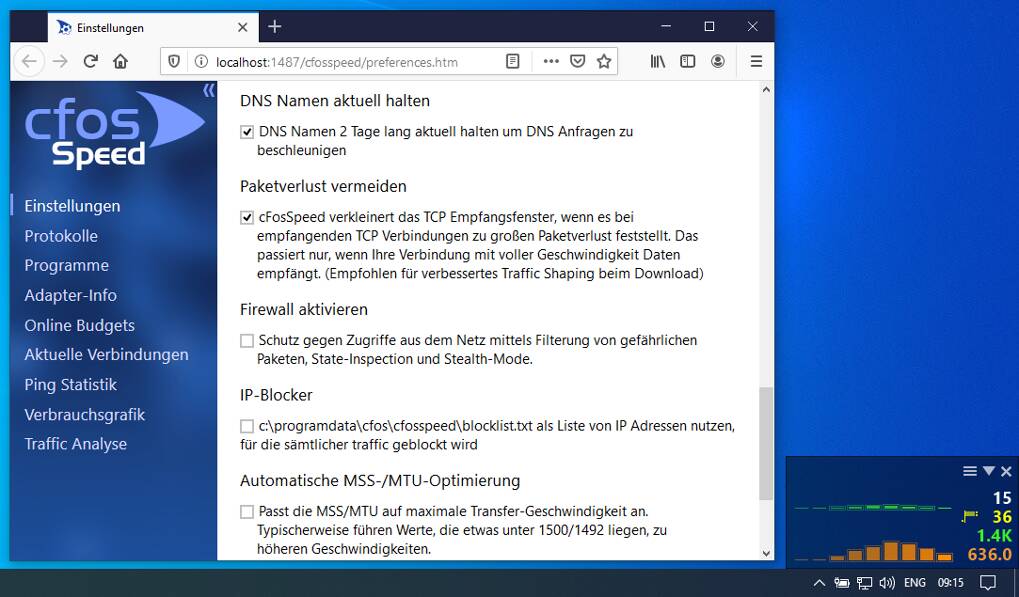Click the taskbar clock 09:15
This screenshot has height=597, width=1019.
click(x=950, y=583)
